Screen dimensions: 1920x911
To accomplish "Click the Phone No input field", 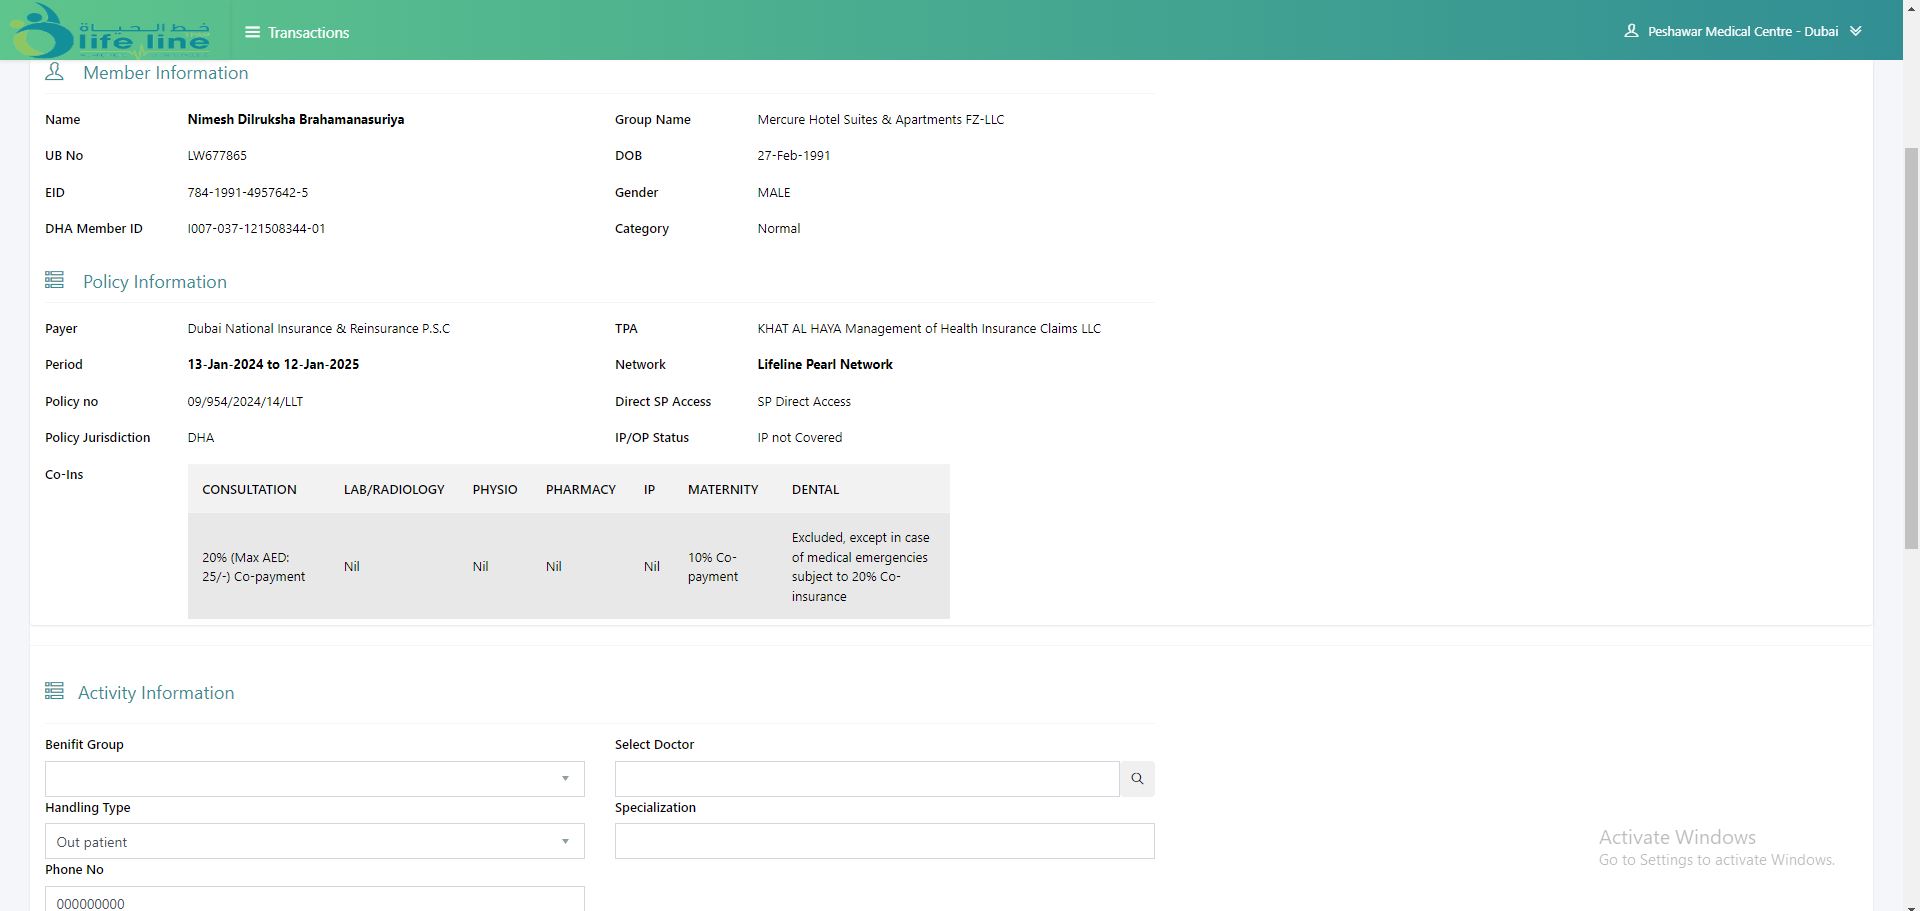I will pyautogui.click(x=314, y=900).
